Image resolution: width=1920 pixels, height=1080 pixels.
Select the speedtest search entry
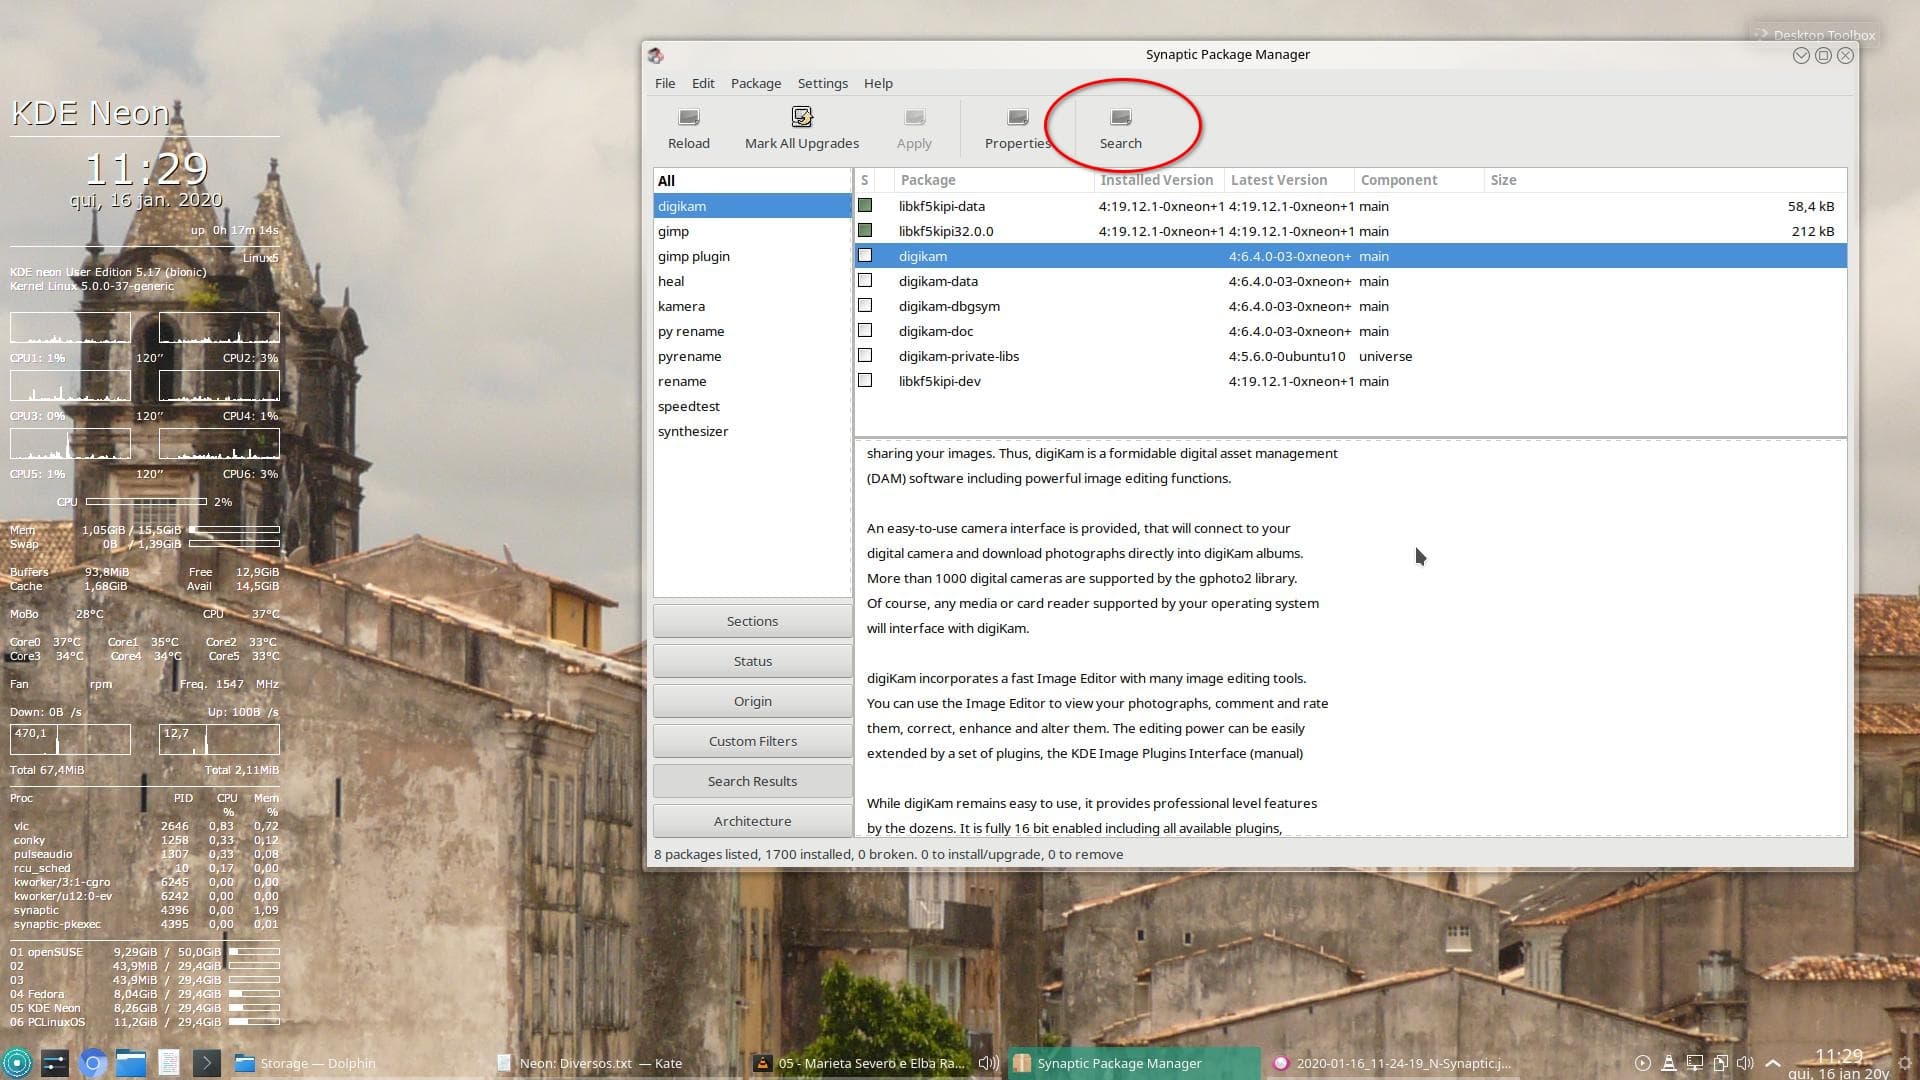(752, 406)
